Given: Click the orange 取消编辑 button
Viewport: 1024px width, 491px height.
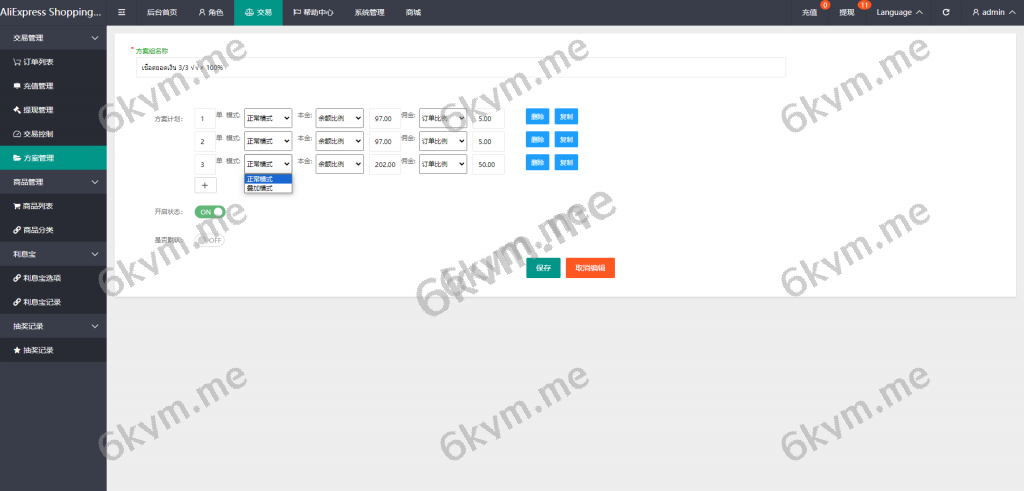Looking at the screenshot, I should [589, 268].
